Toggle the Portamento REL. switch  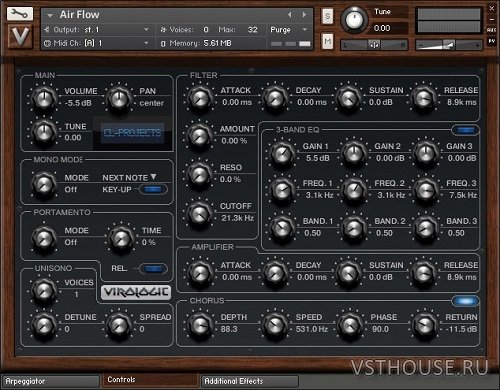[x=153, y=269]
